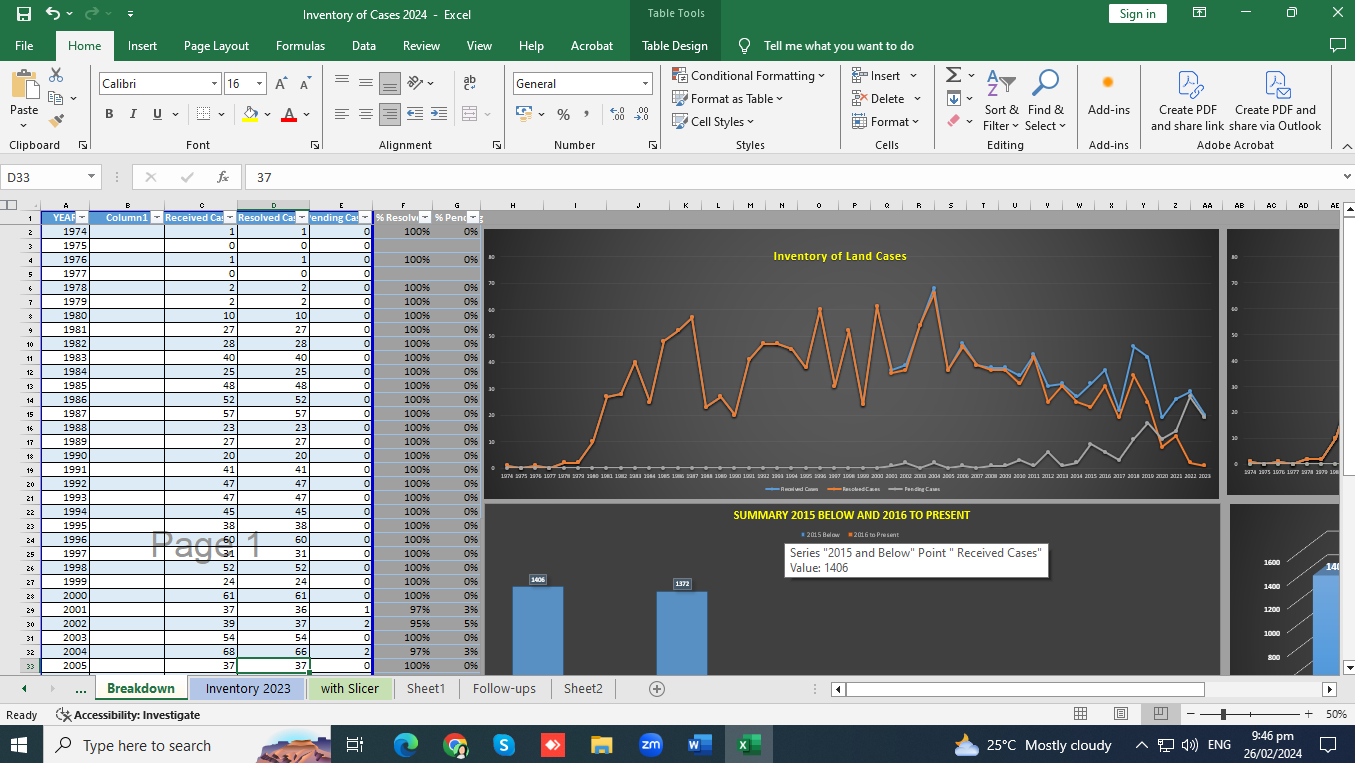1355x763 pixels.
Task: Toggle Align Right for the cell
Action: coord(390,114)
